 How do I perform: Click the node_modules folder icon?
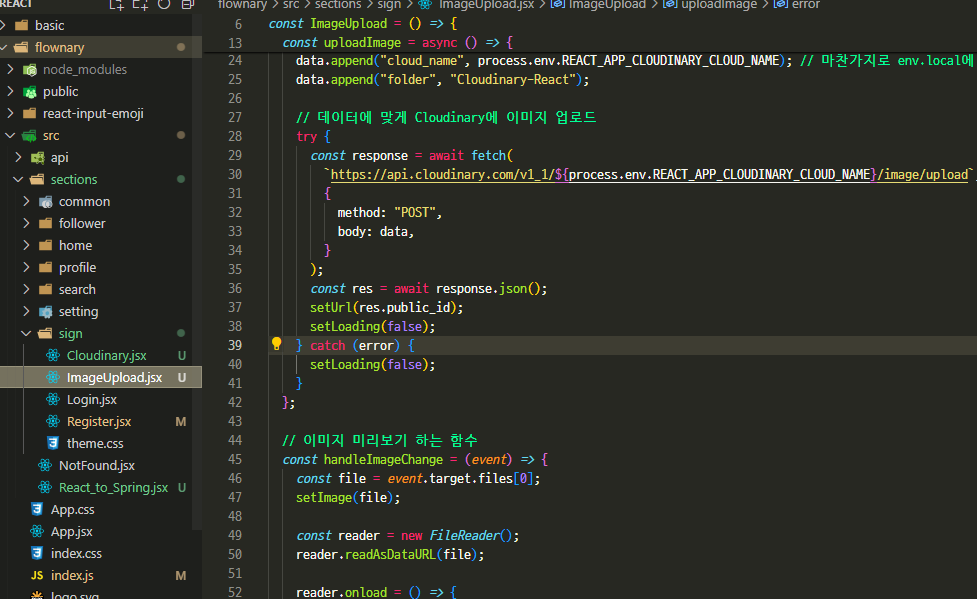point(29,69)
